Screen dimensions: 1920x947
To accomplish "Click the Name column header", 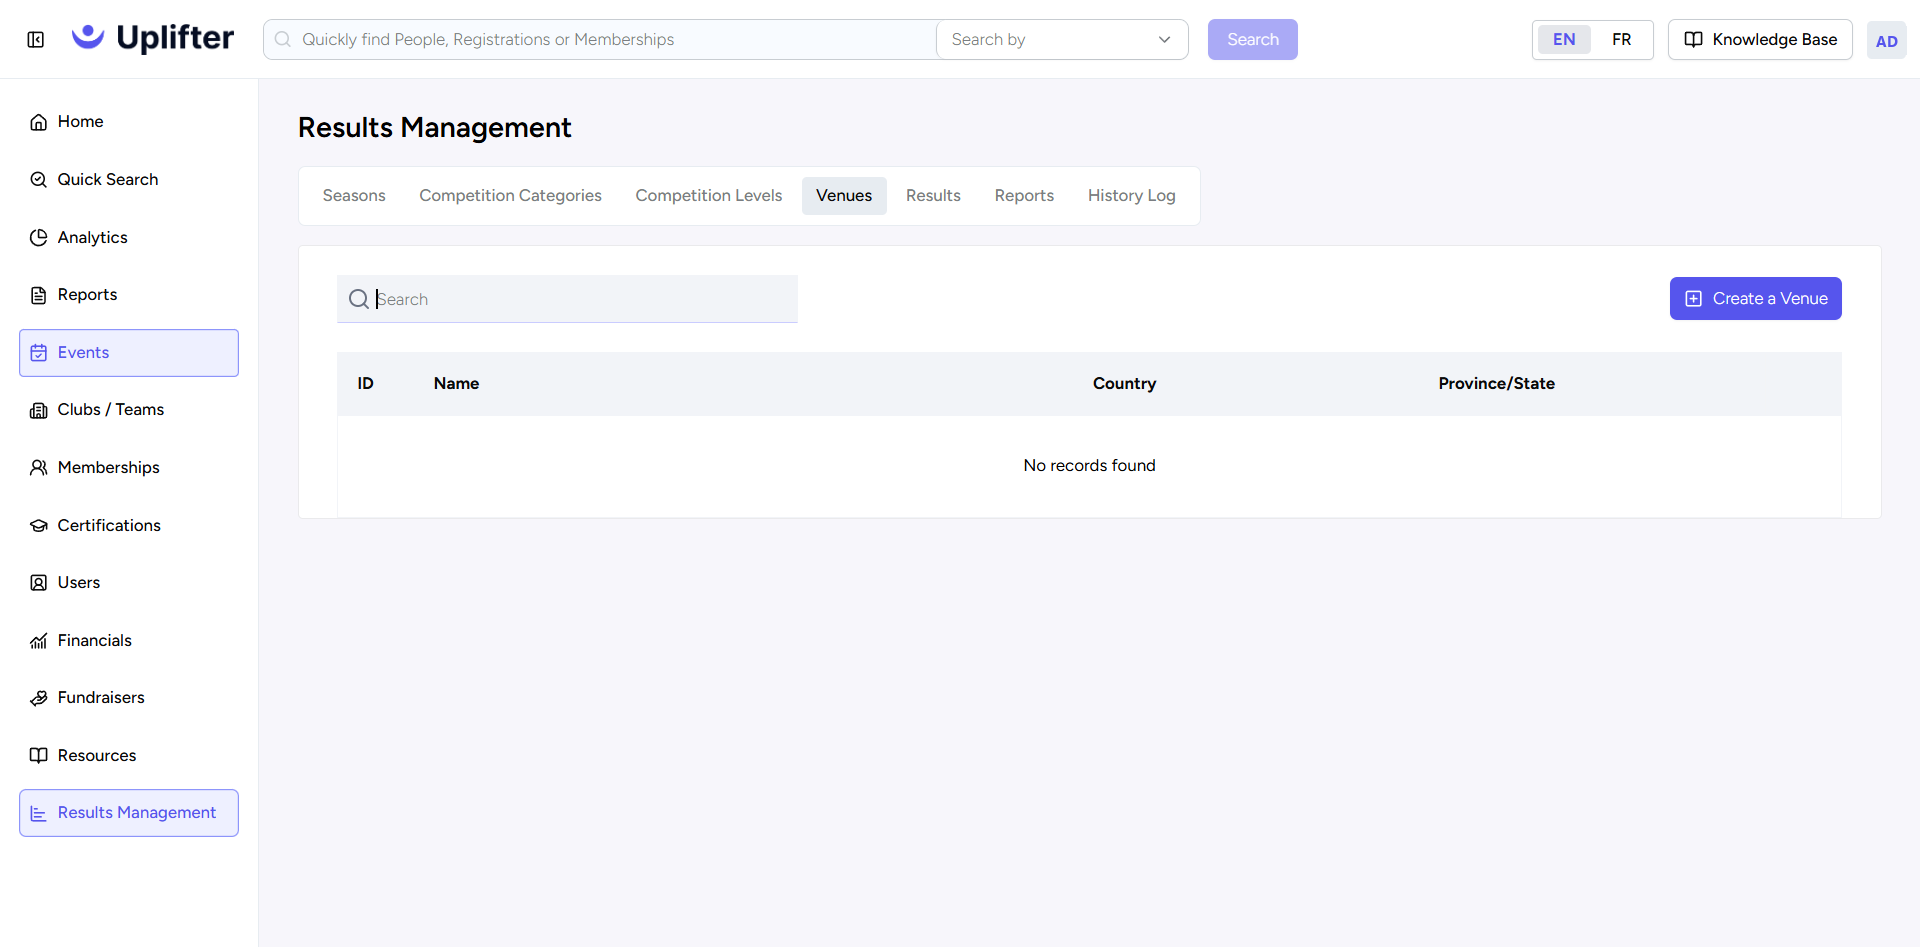I will pos(456,384).
